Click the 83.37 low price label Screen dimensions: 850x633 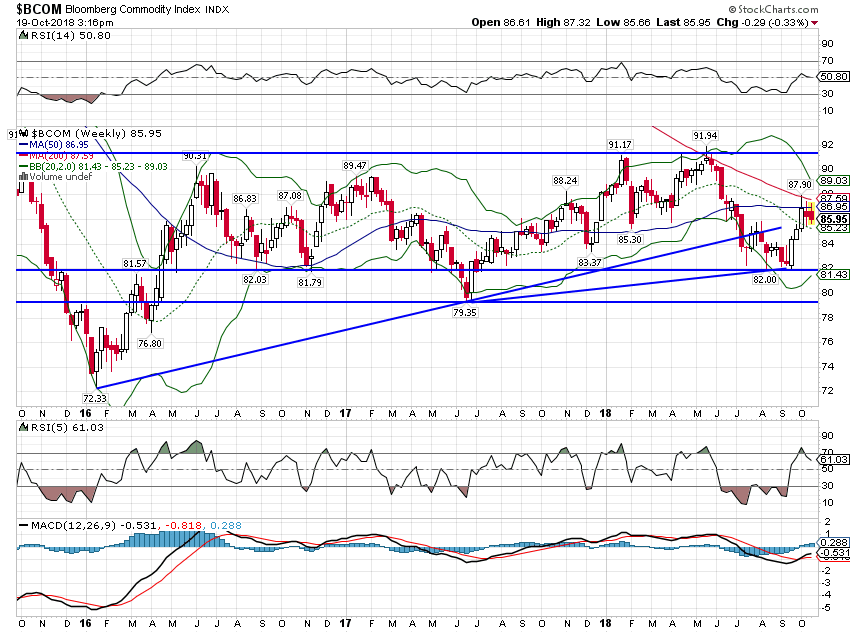point(590,262)
